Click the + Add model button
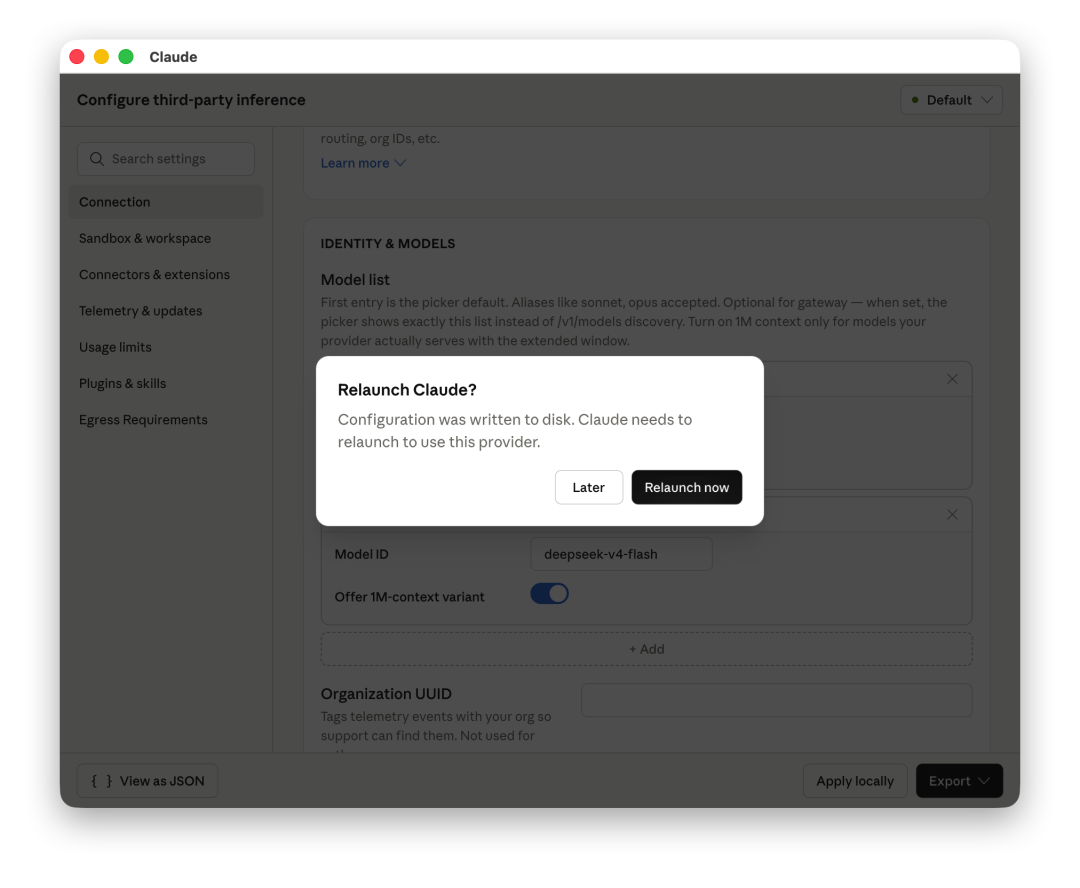The image size is (1080, 888). 646,649
